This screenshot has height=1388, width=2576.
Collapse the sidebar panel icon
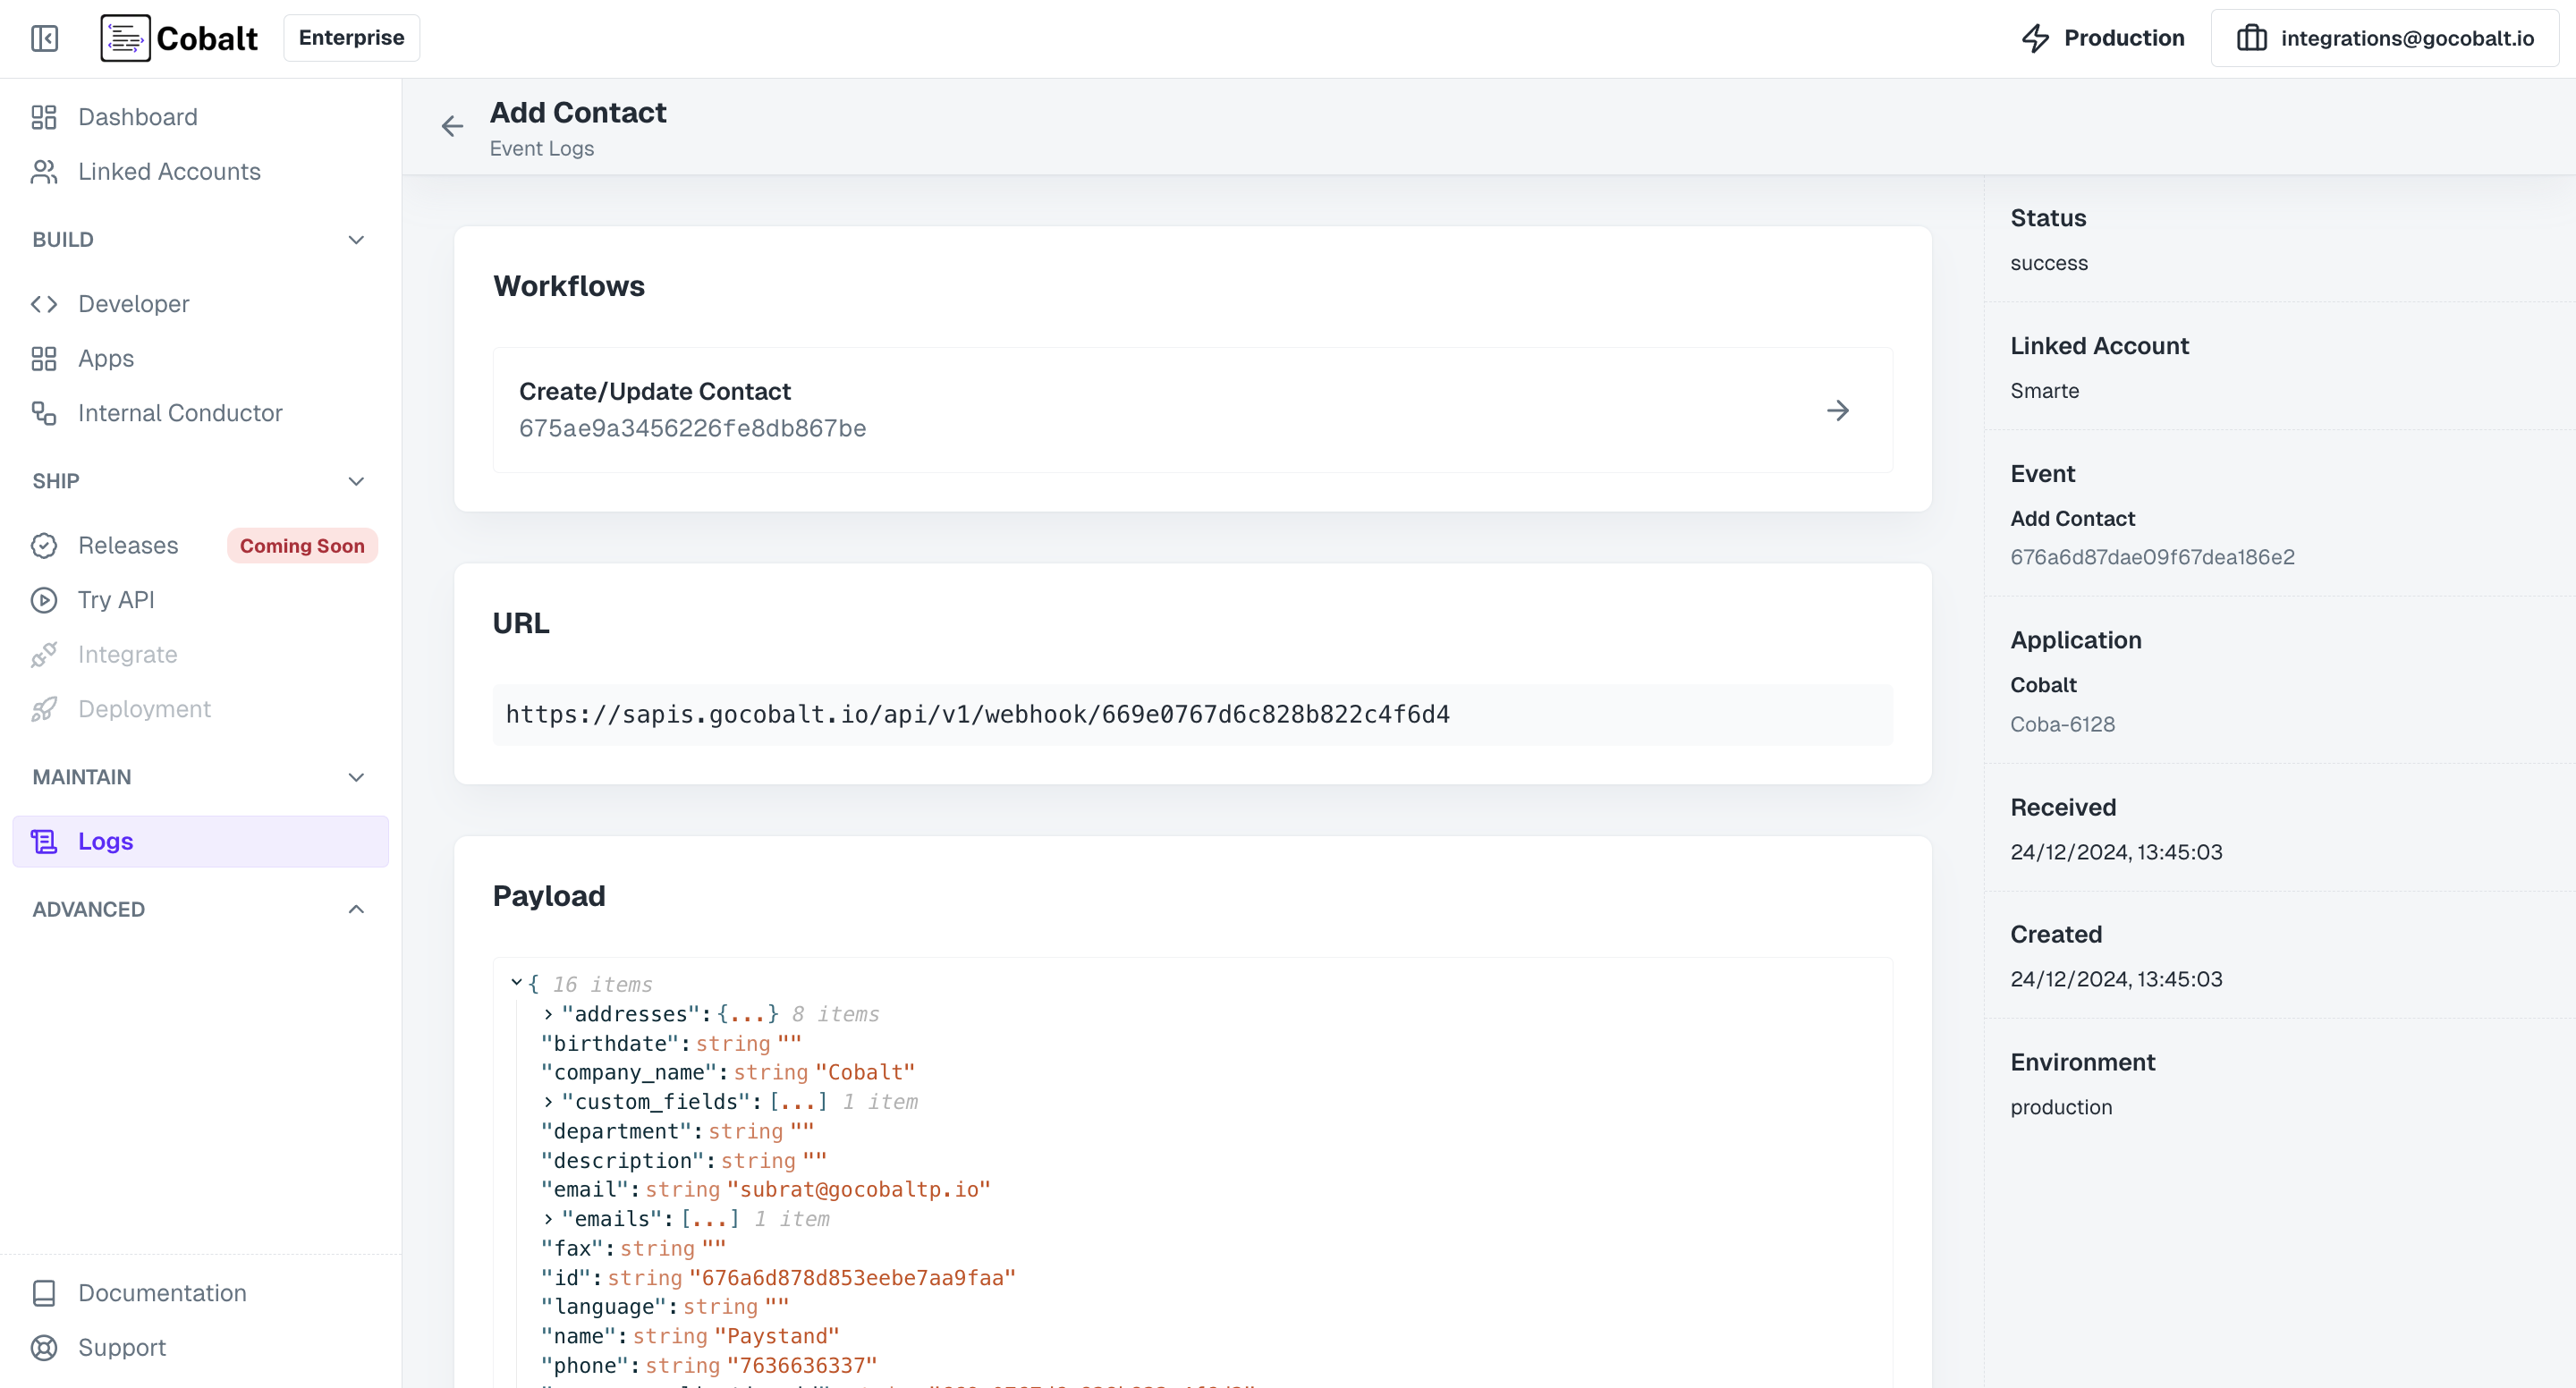coord(44,38)
